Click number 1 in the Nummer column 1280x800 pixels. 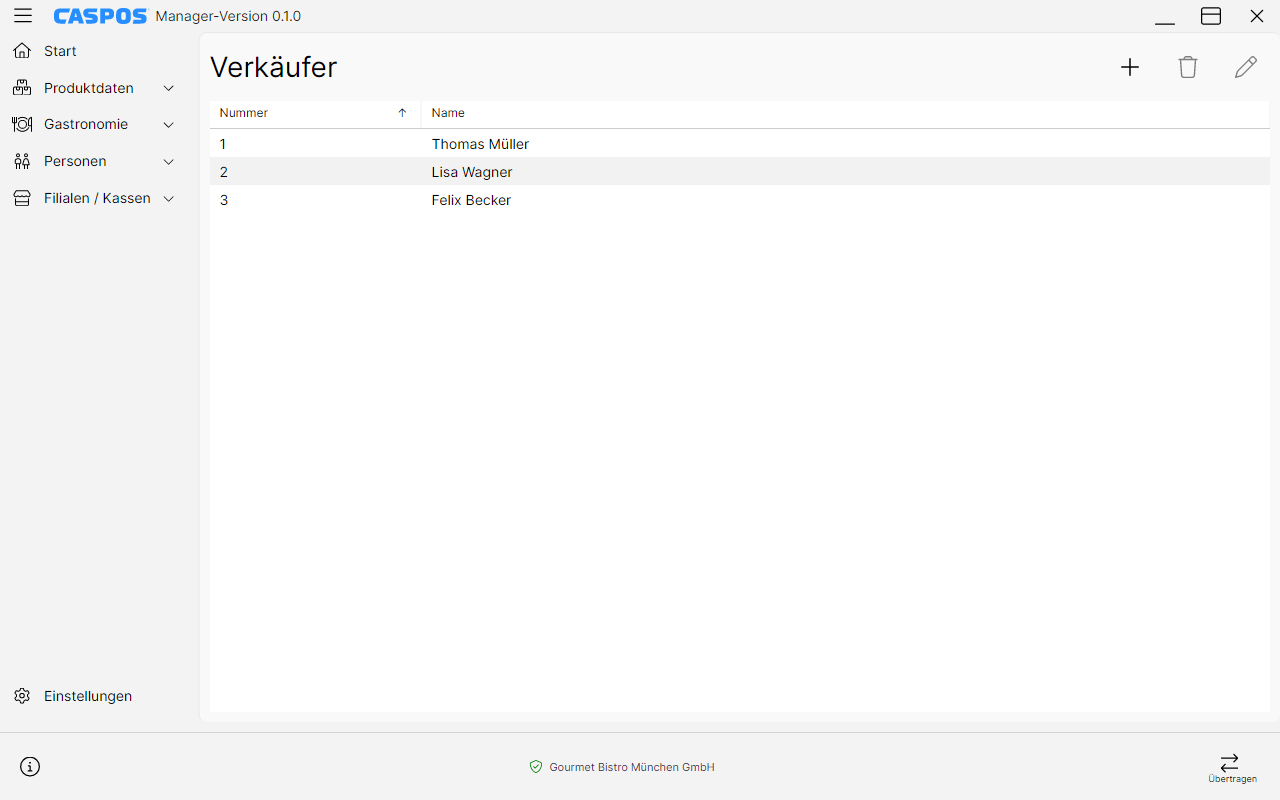[223, 144]
